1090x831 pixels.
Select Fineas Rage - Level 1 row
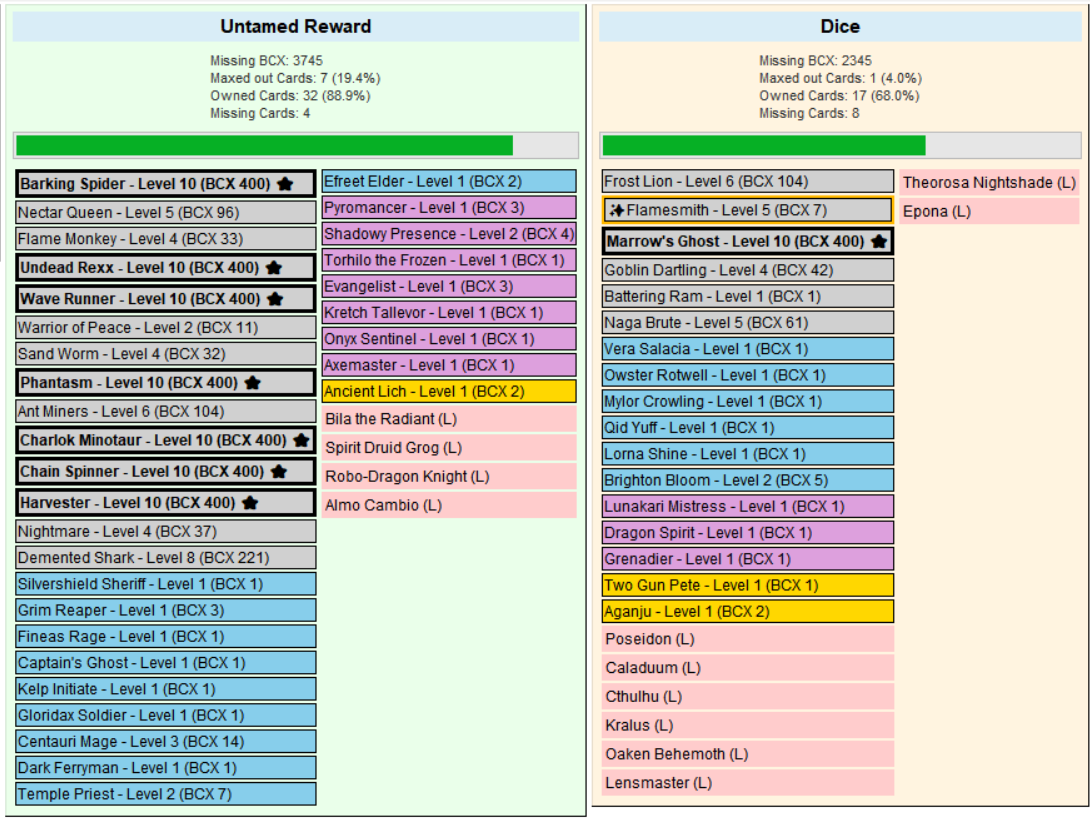coord(166,636)
